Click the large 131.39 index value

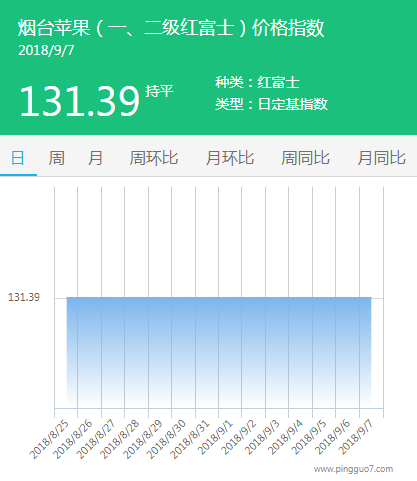pyautogui.click(x=79, y=101)
